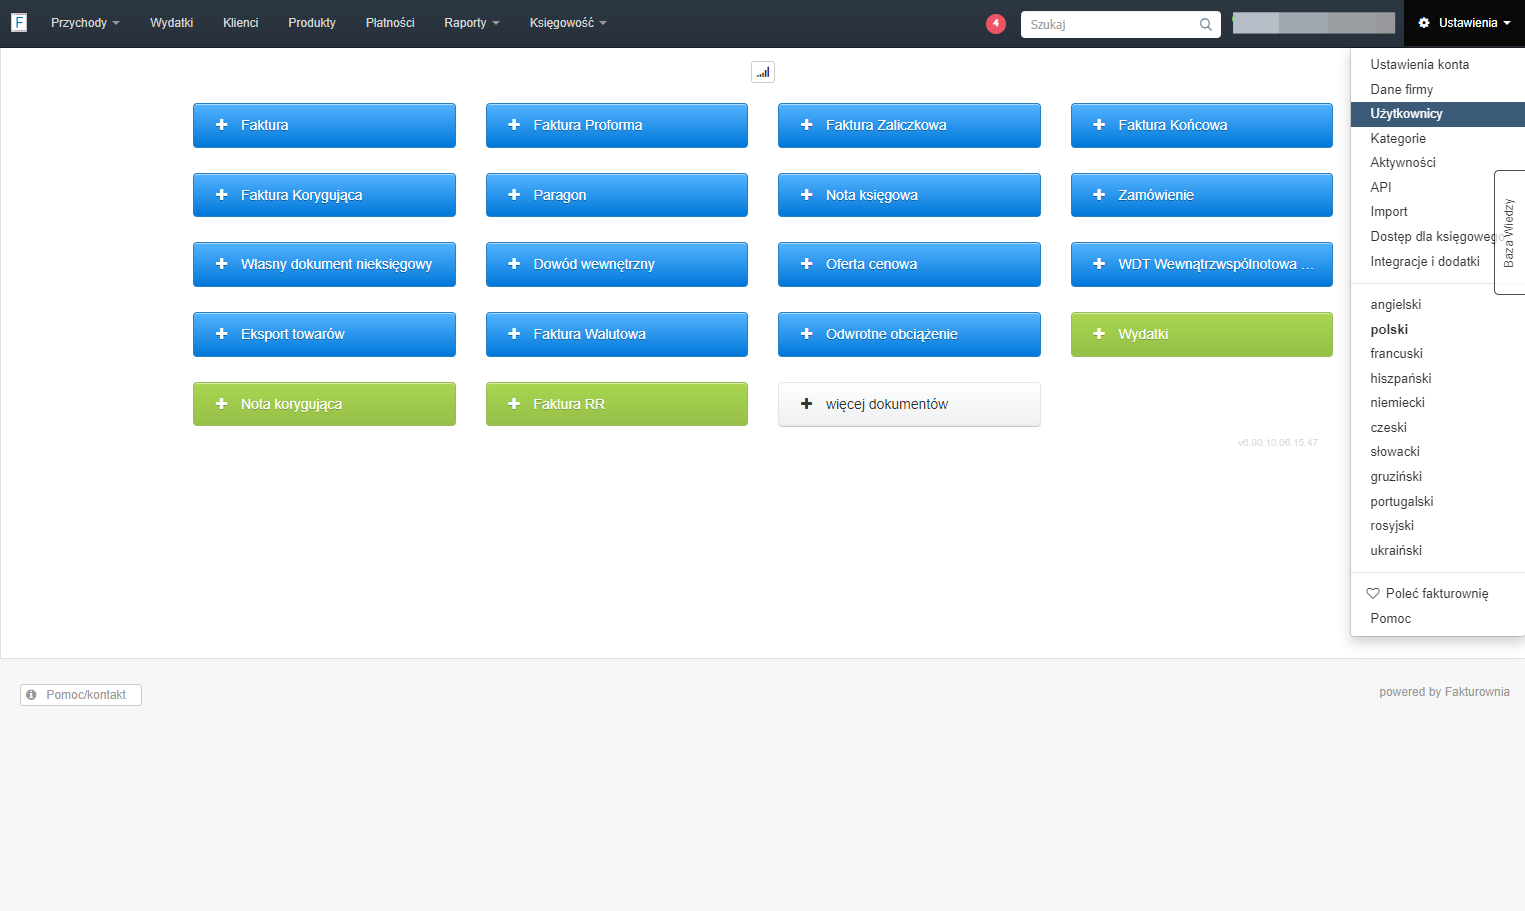Screen dimensions: 1525x911
Task: Click the gear icon beside Ustawienia
Action: (x=1424, y=23)
